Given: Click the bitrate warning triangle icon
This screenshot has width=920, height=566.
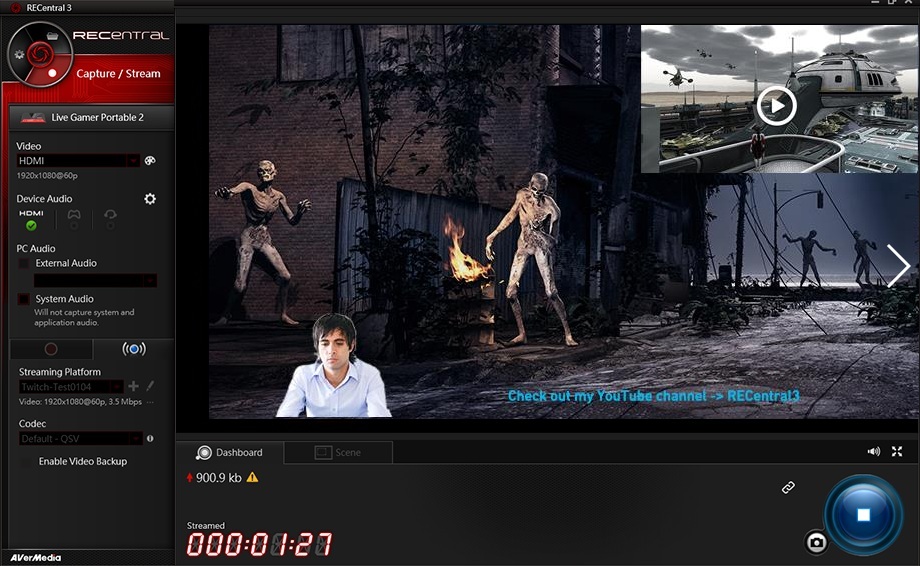Looking at the screenshot, I should (252, 477).
